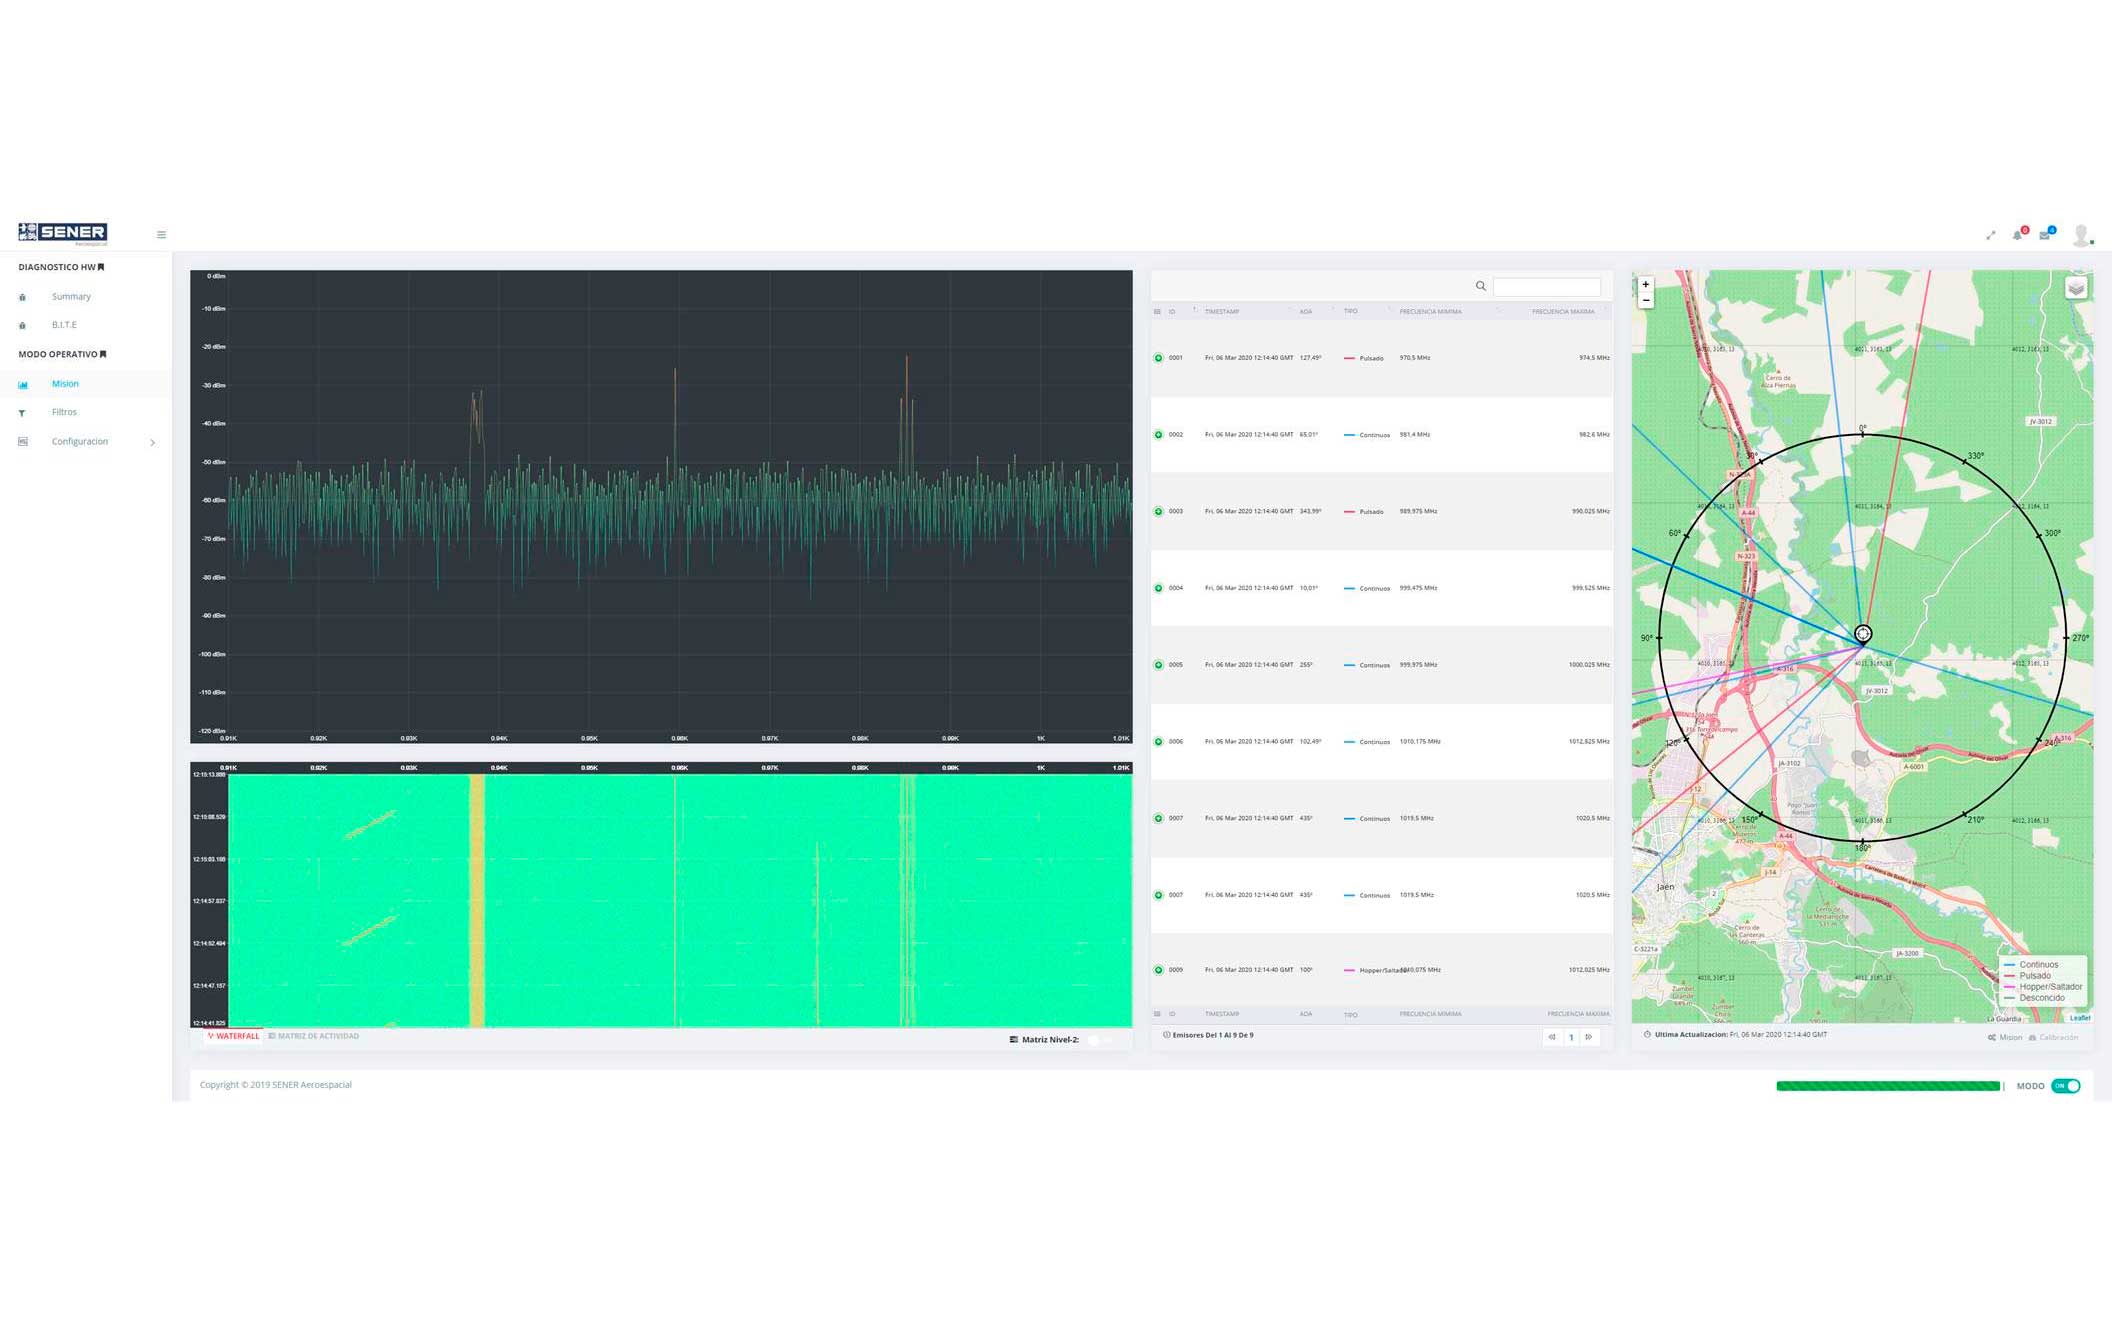Open the map layers control icon
2112x1320 pixels.
(2076, 288)
